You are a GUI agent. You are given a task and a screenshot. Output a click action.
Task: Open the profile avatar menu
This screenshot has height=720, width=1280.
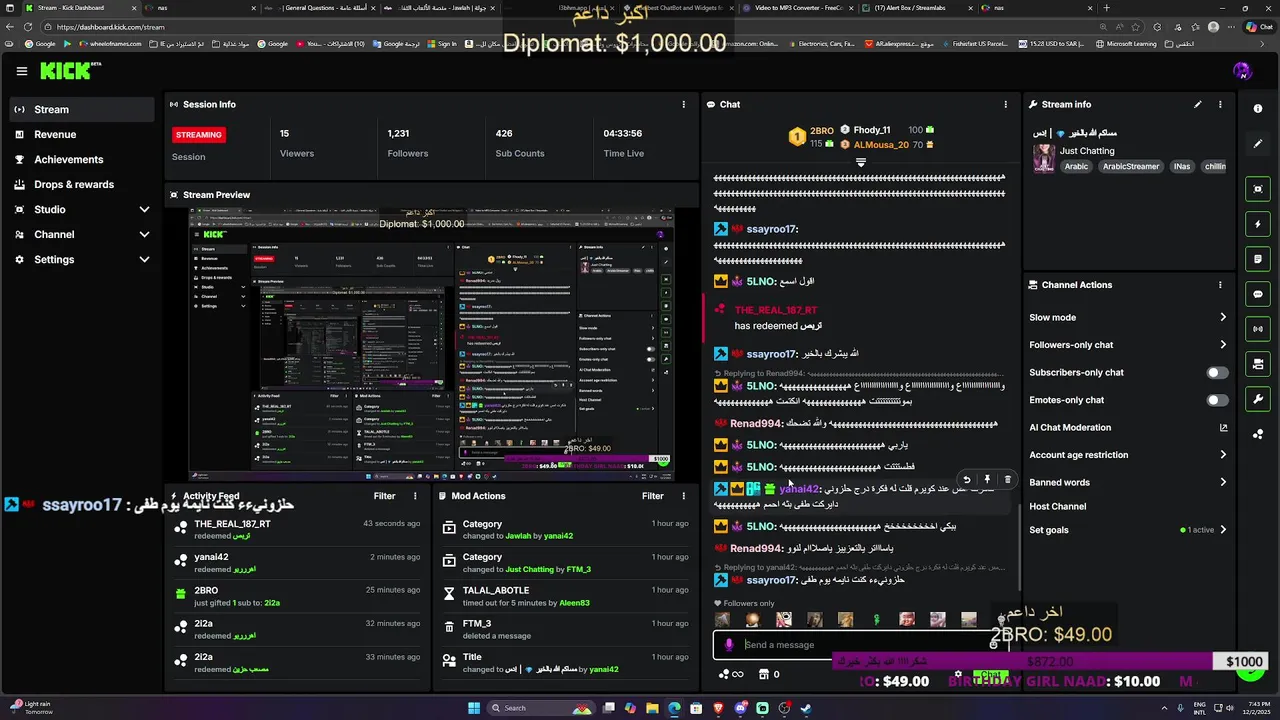1242,70
